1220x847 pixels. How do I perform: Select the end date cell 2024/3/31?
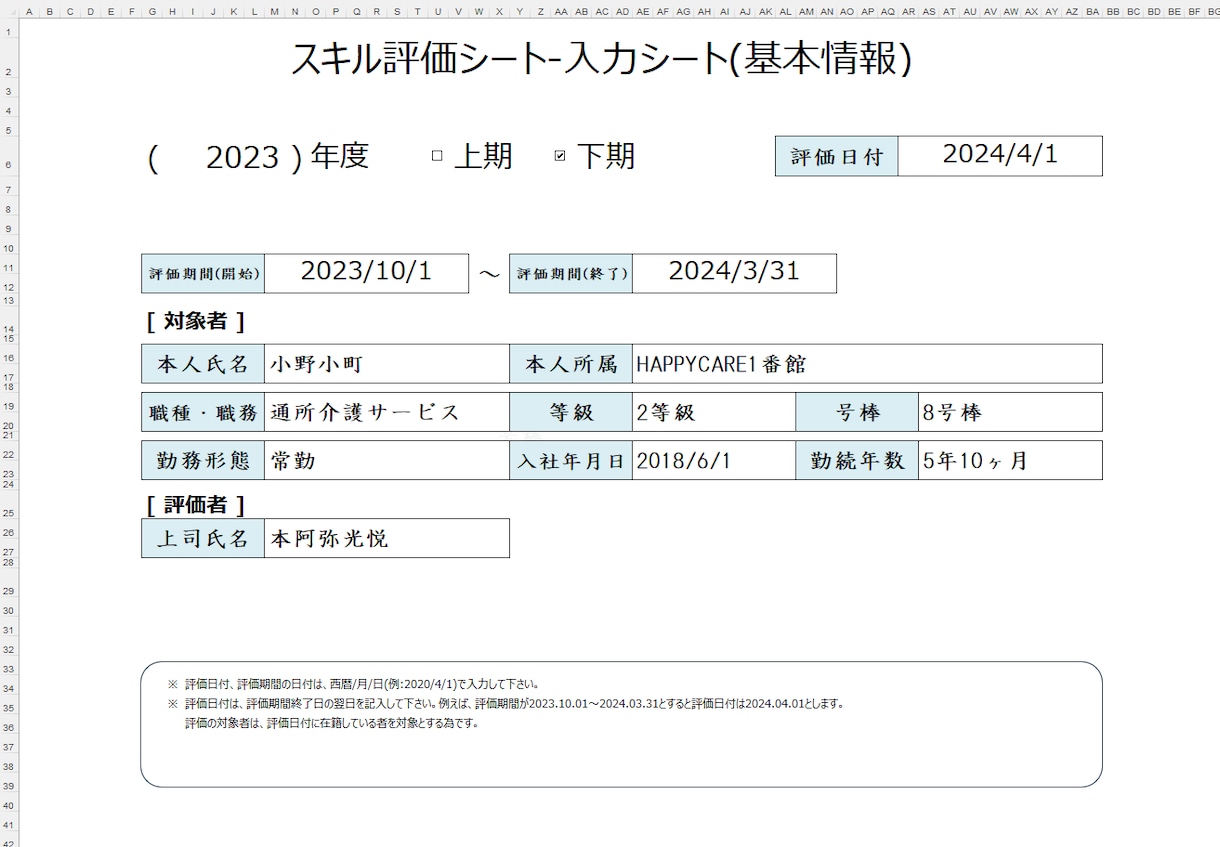(734, 273)
